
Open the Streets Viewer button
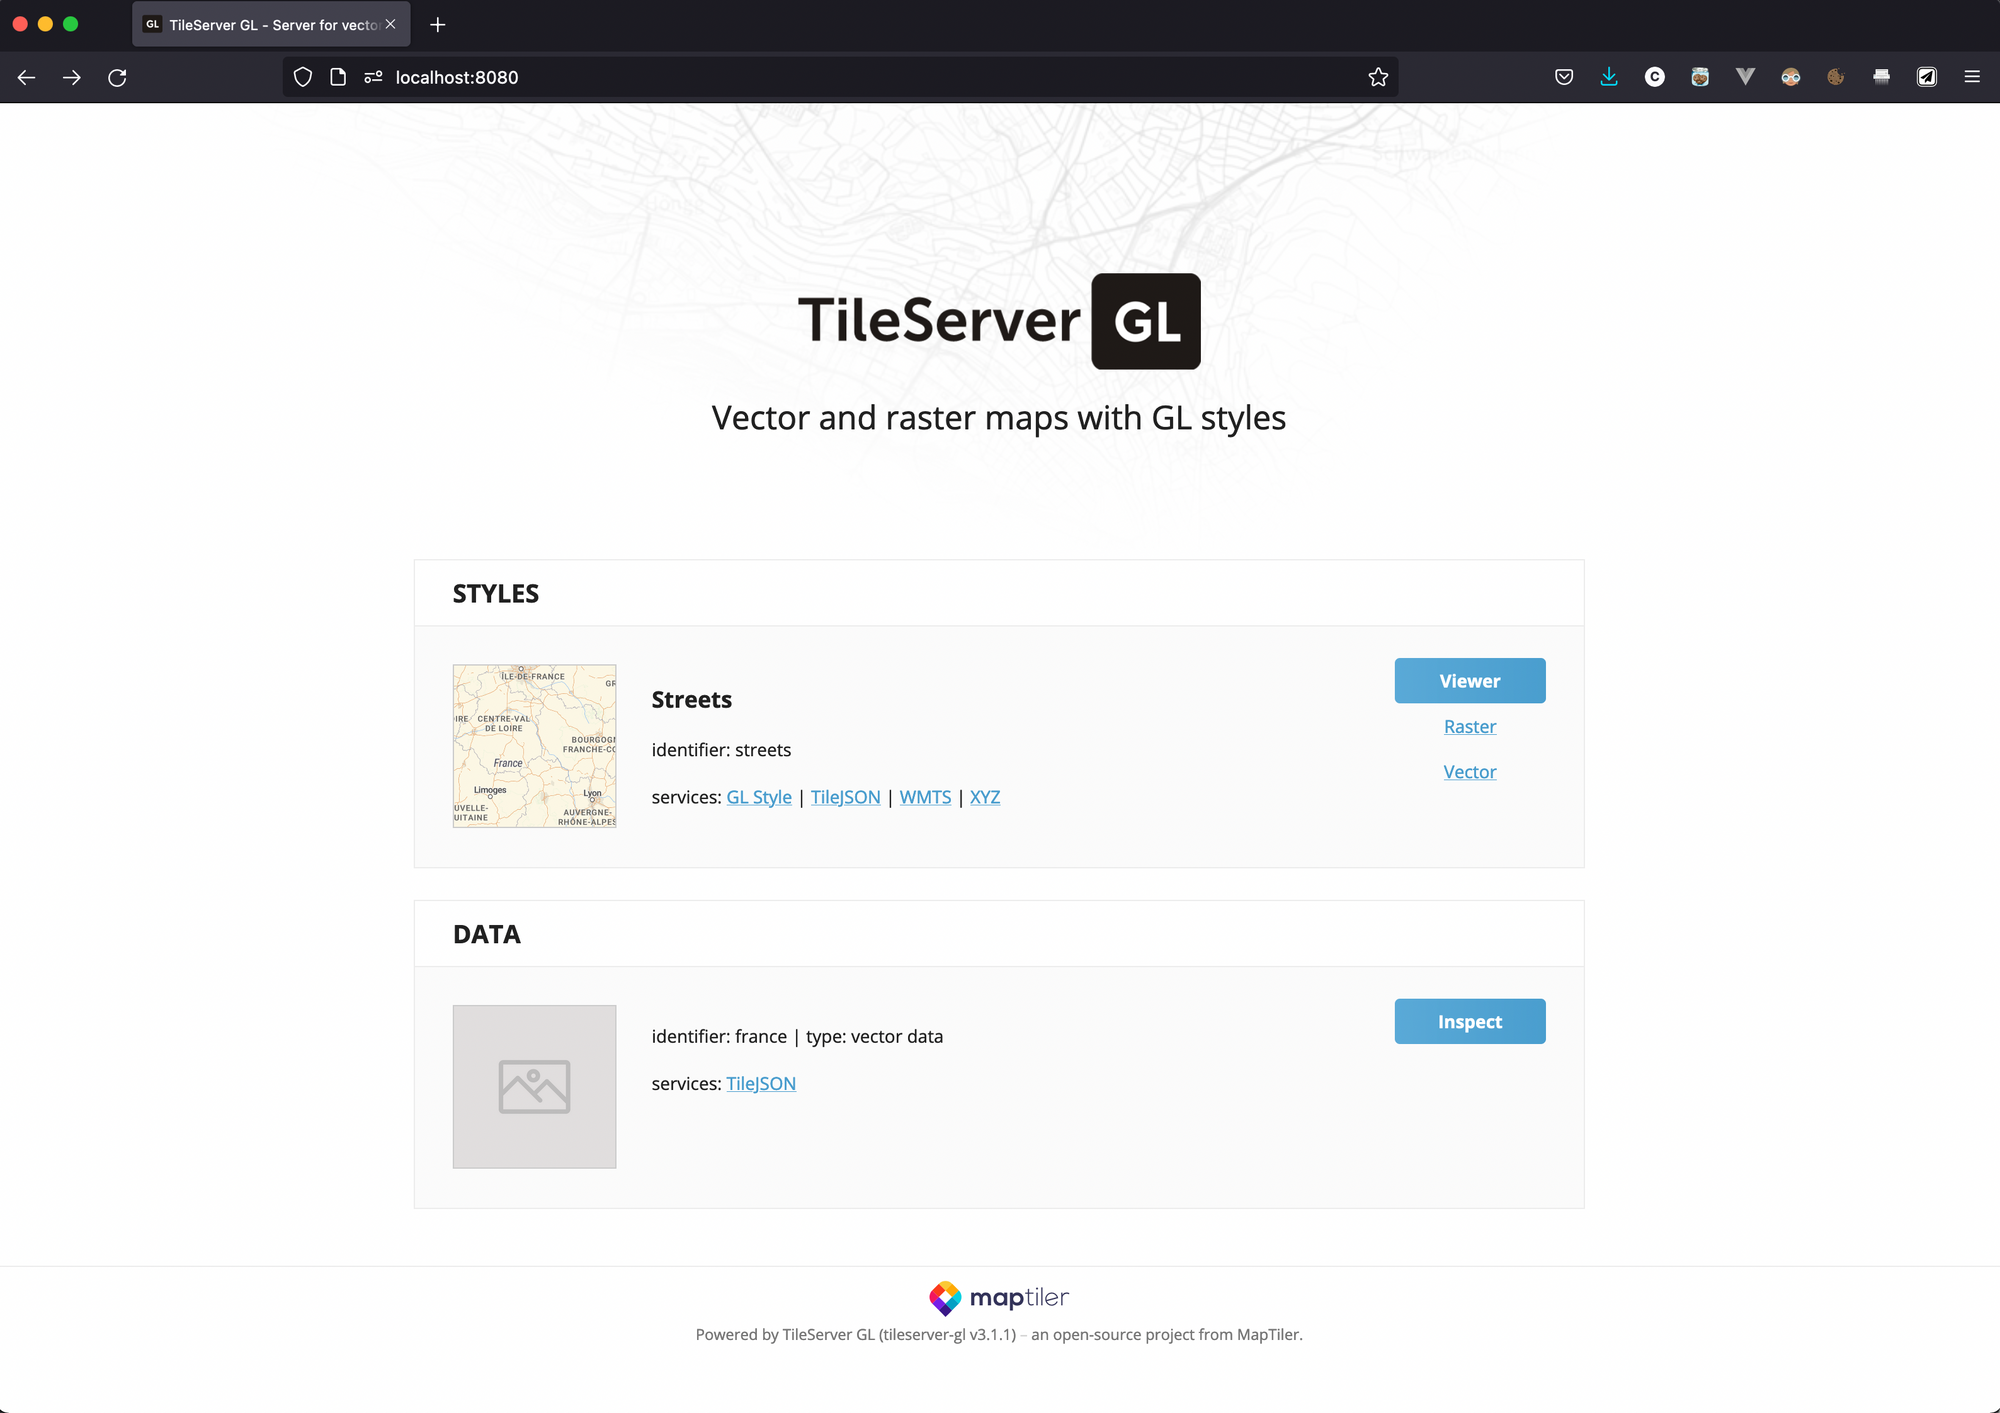(1469, 681)
